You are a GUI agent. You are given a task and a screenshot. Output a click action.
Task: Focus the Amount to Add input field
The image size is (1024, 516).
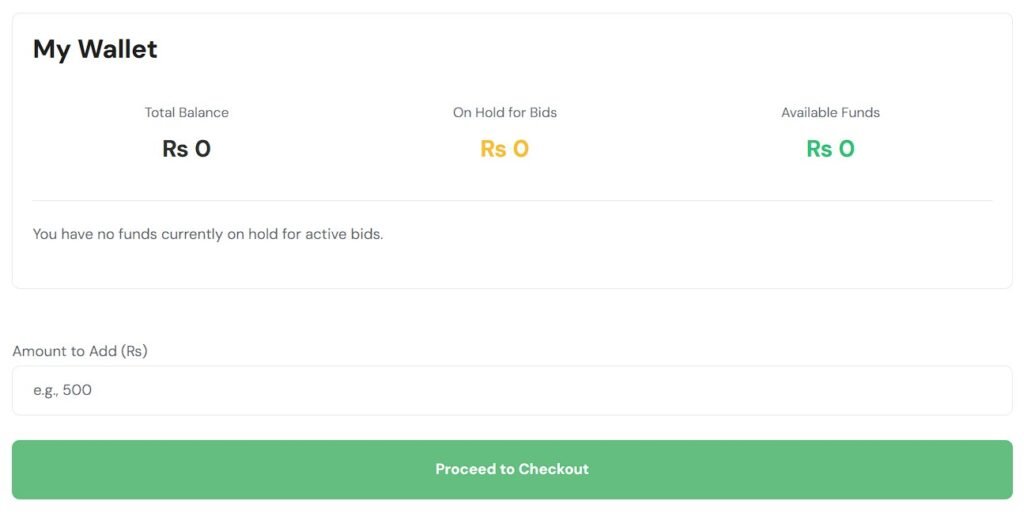512,390
